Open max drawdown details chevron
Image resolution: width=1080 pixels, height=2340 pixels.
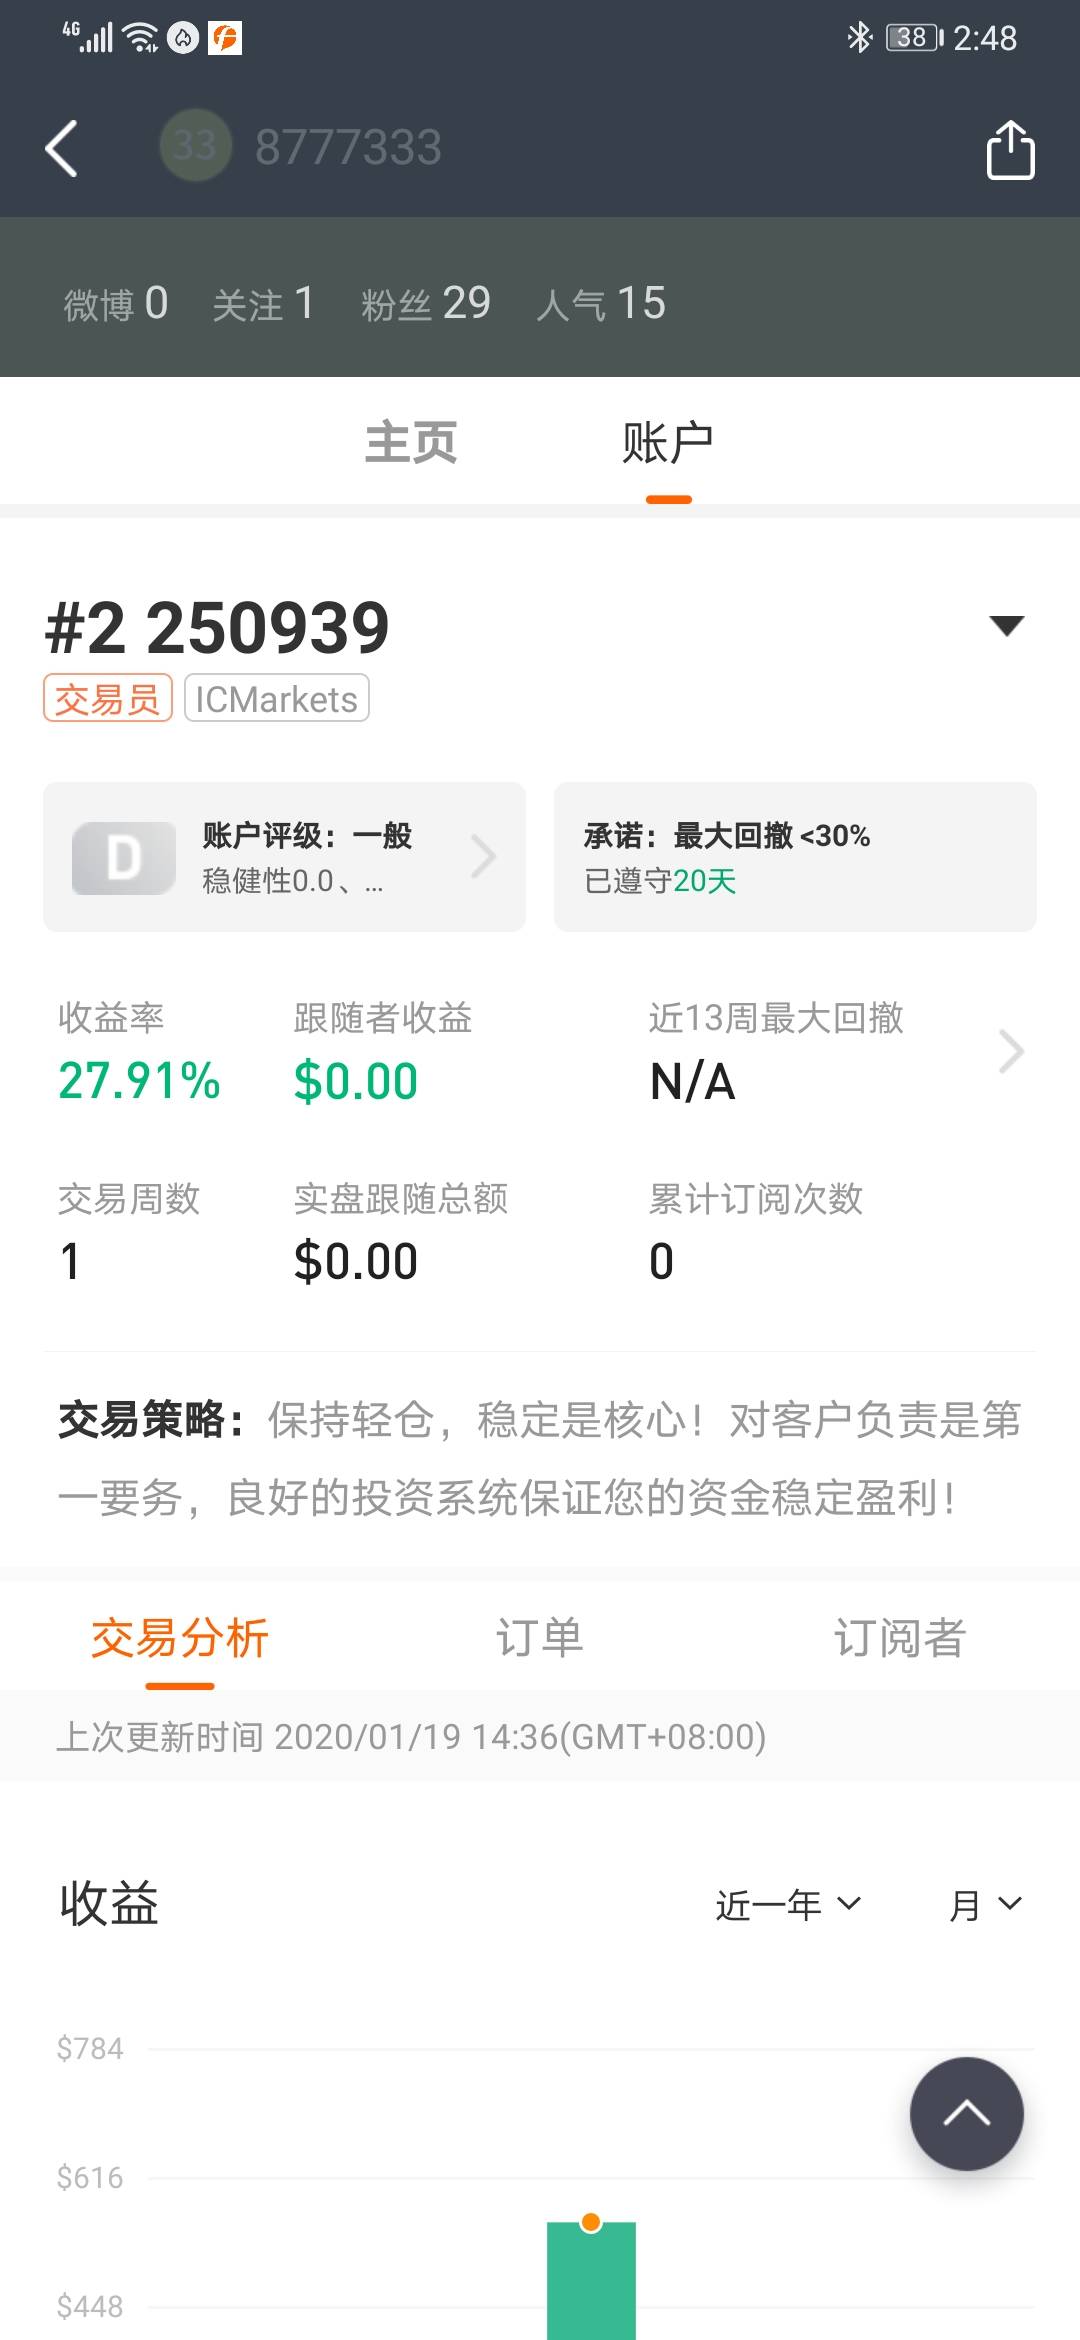click(1011, 1052)
